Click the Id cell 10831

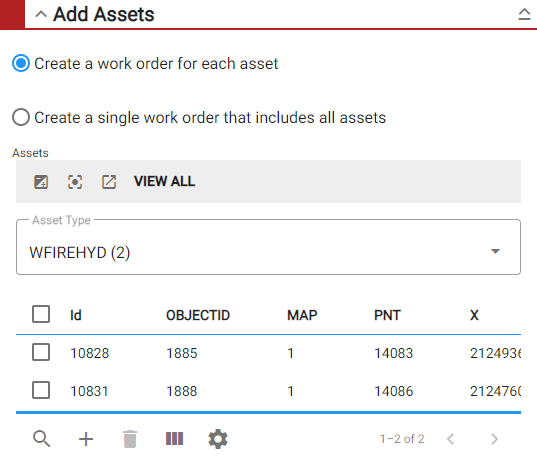89,391
